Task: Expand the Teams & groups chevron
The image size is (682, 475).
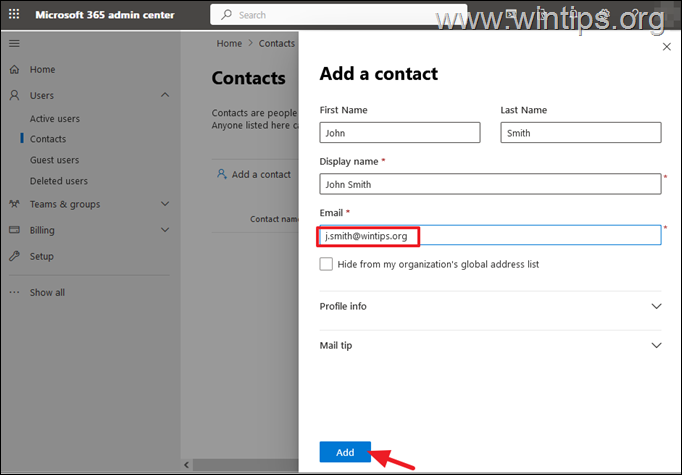Action: [x=165, y=204]
